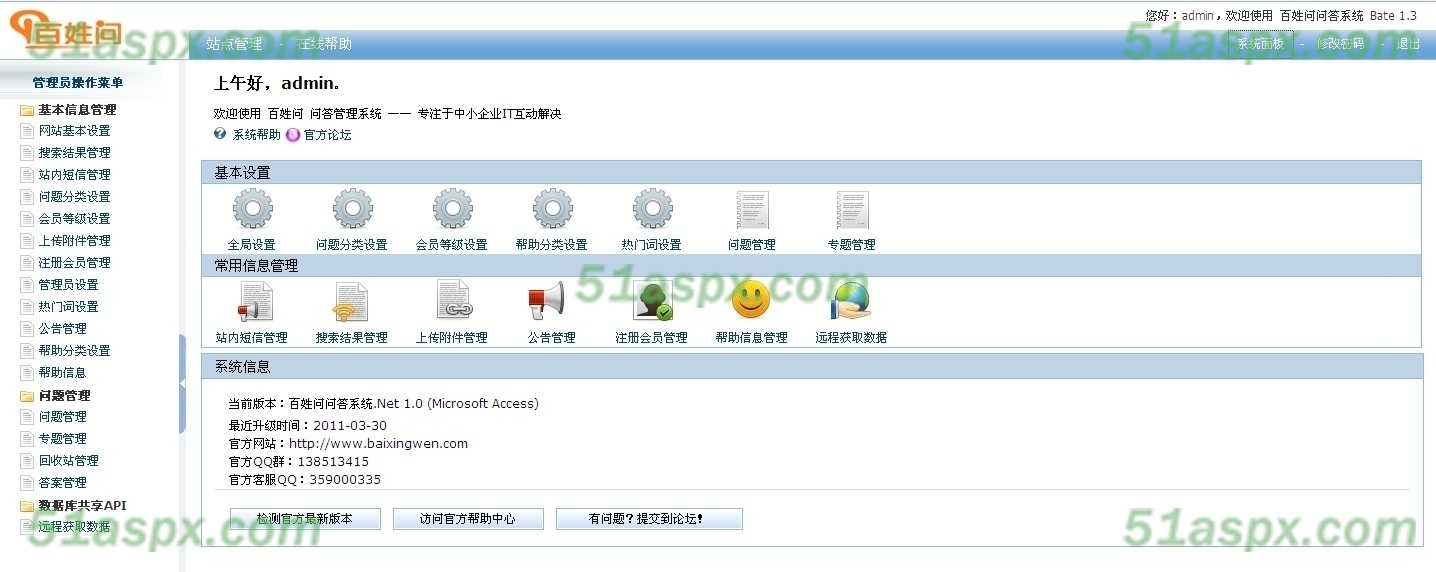
Task: Open the 注册会员管理 user icon
Action: point(652,300)
